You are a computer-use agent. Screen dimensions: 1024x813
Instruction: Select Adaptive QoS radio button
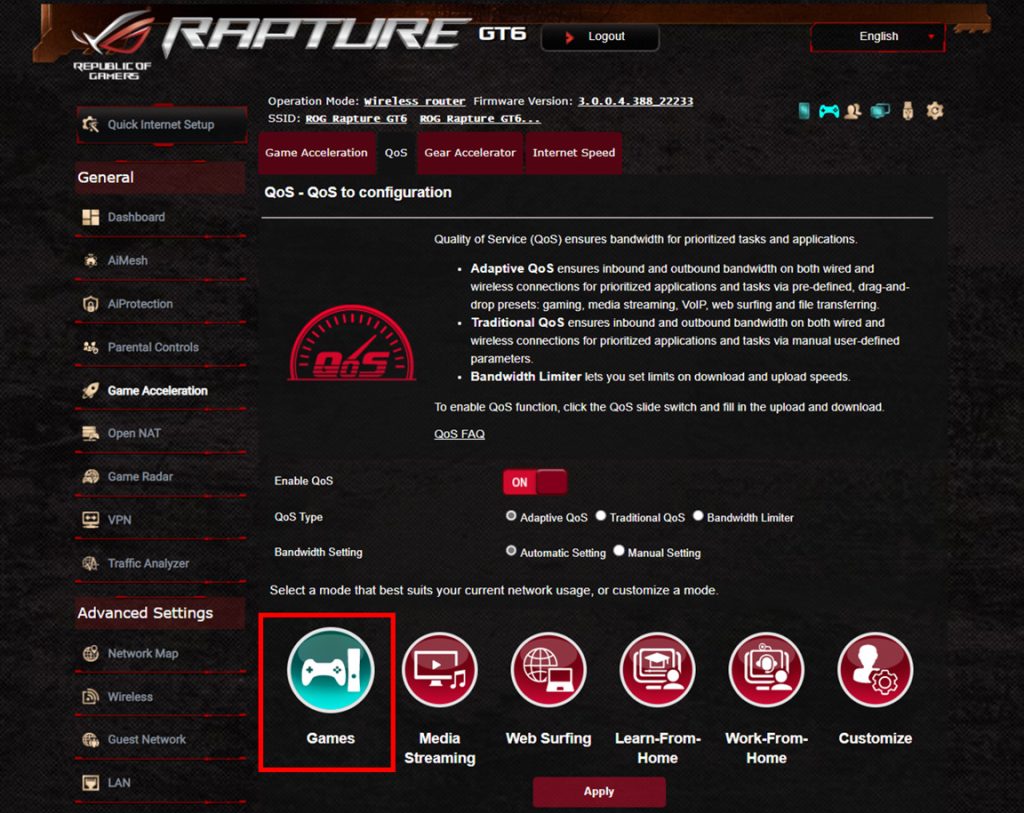tap(511, 516)
